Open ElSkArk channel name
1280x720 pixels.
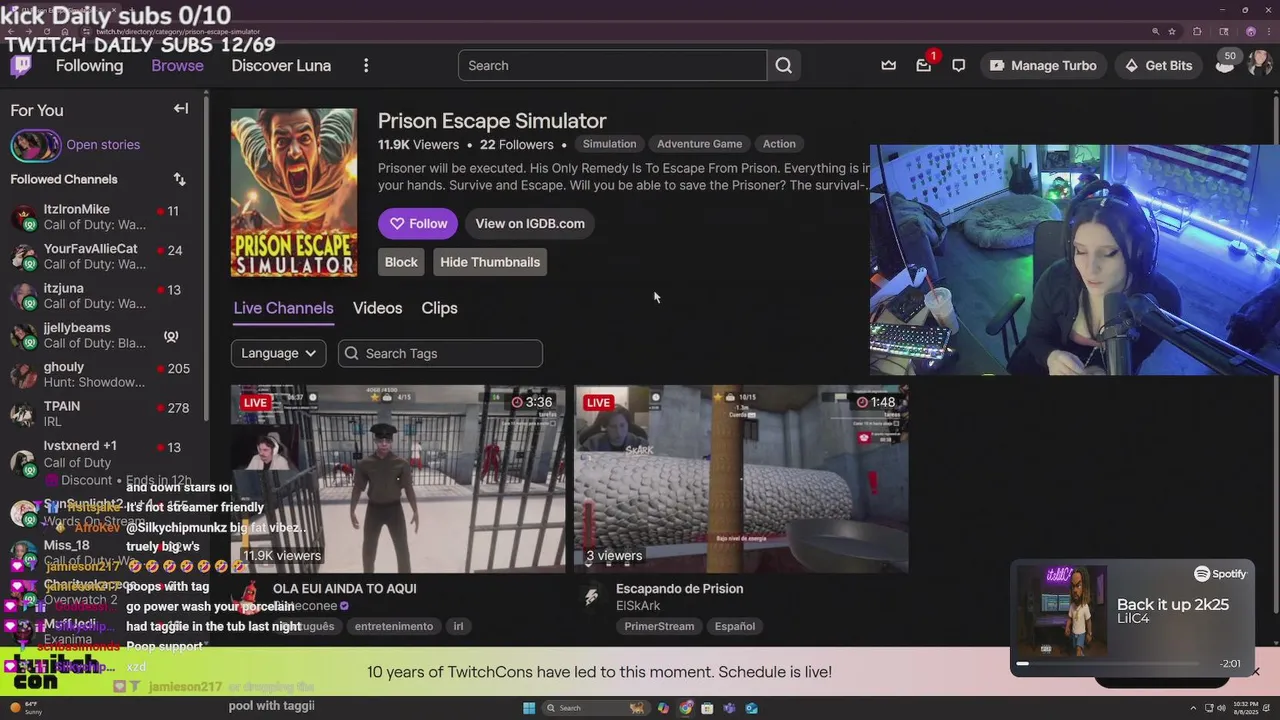[x=638, y=606]
